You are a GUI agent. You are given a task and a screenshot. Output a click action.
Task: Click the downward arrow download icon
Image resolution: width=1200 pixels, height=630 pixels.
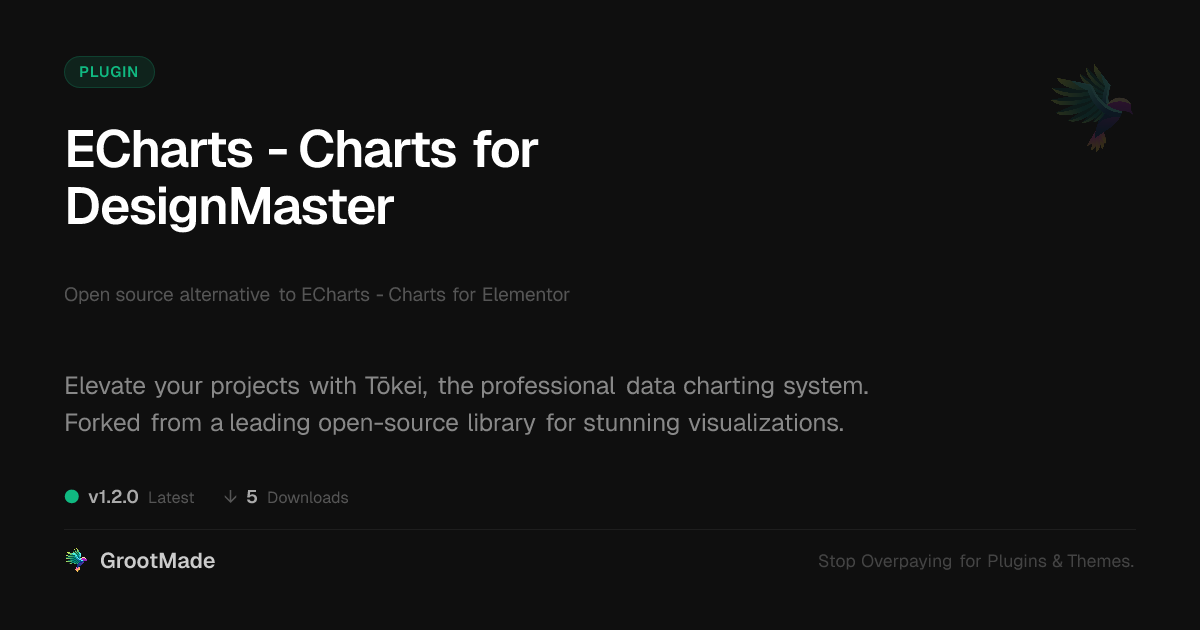230,497
